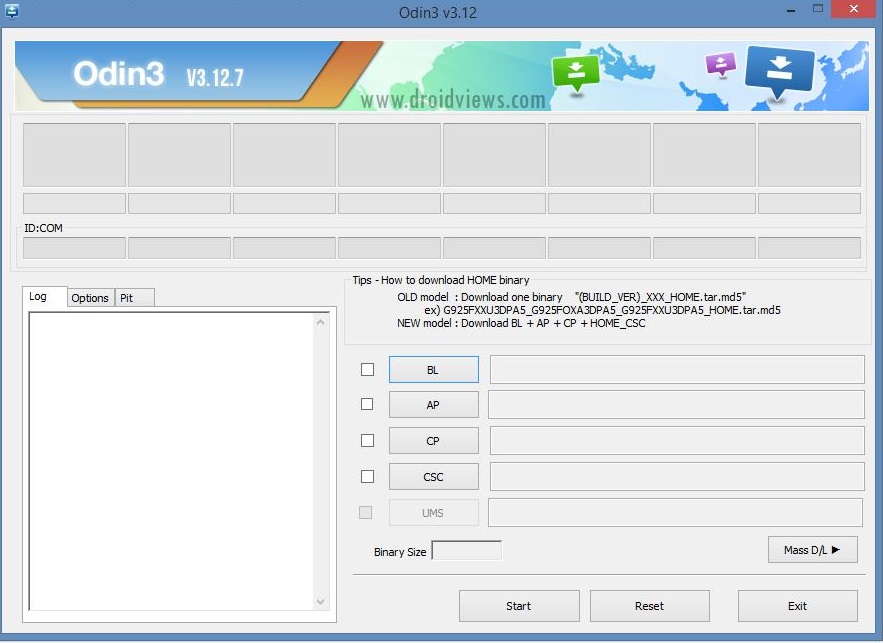
Task: Open the Options tab
Action: [90, 298]
